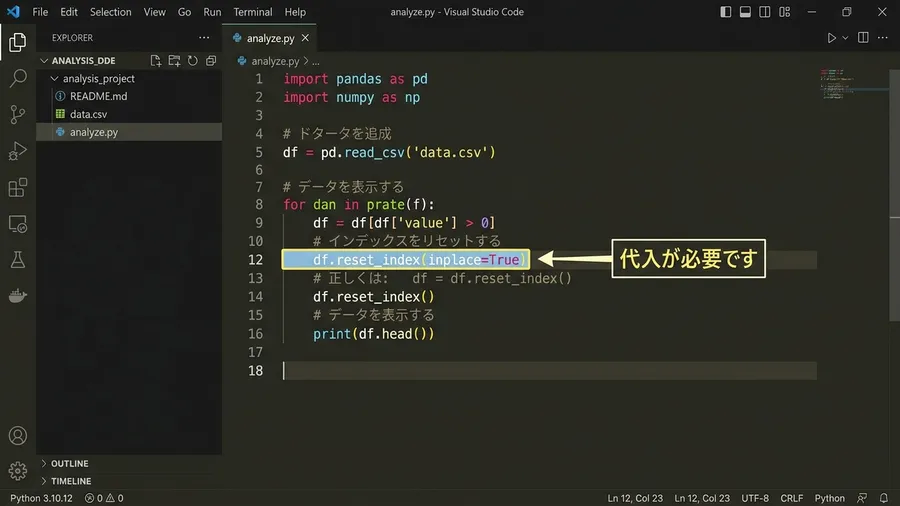This screenshot has height=506, width=900.
Task: Open the Manage gear menu
Action: pos(18,471)
